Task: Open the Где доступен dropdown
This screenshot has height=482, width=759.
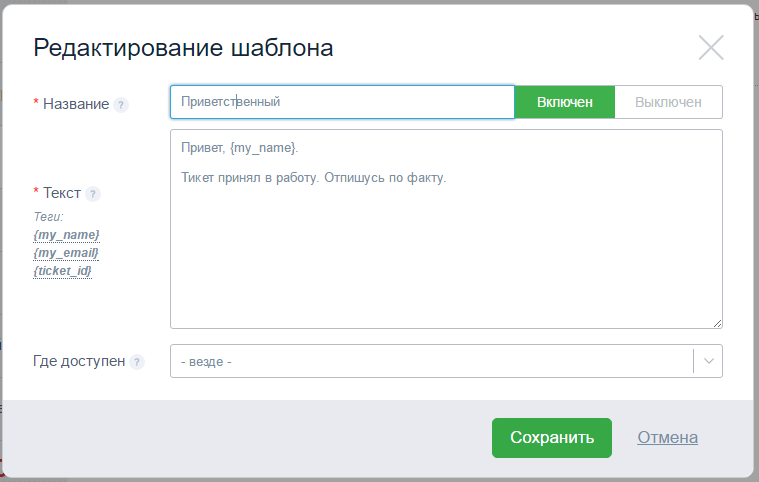Action: tap(446, 361)
